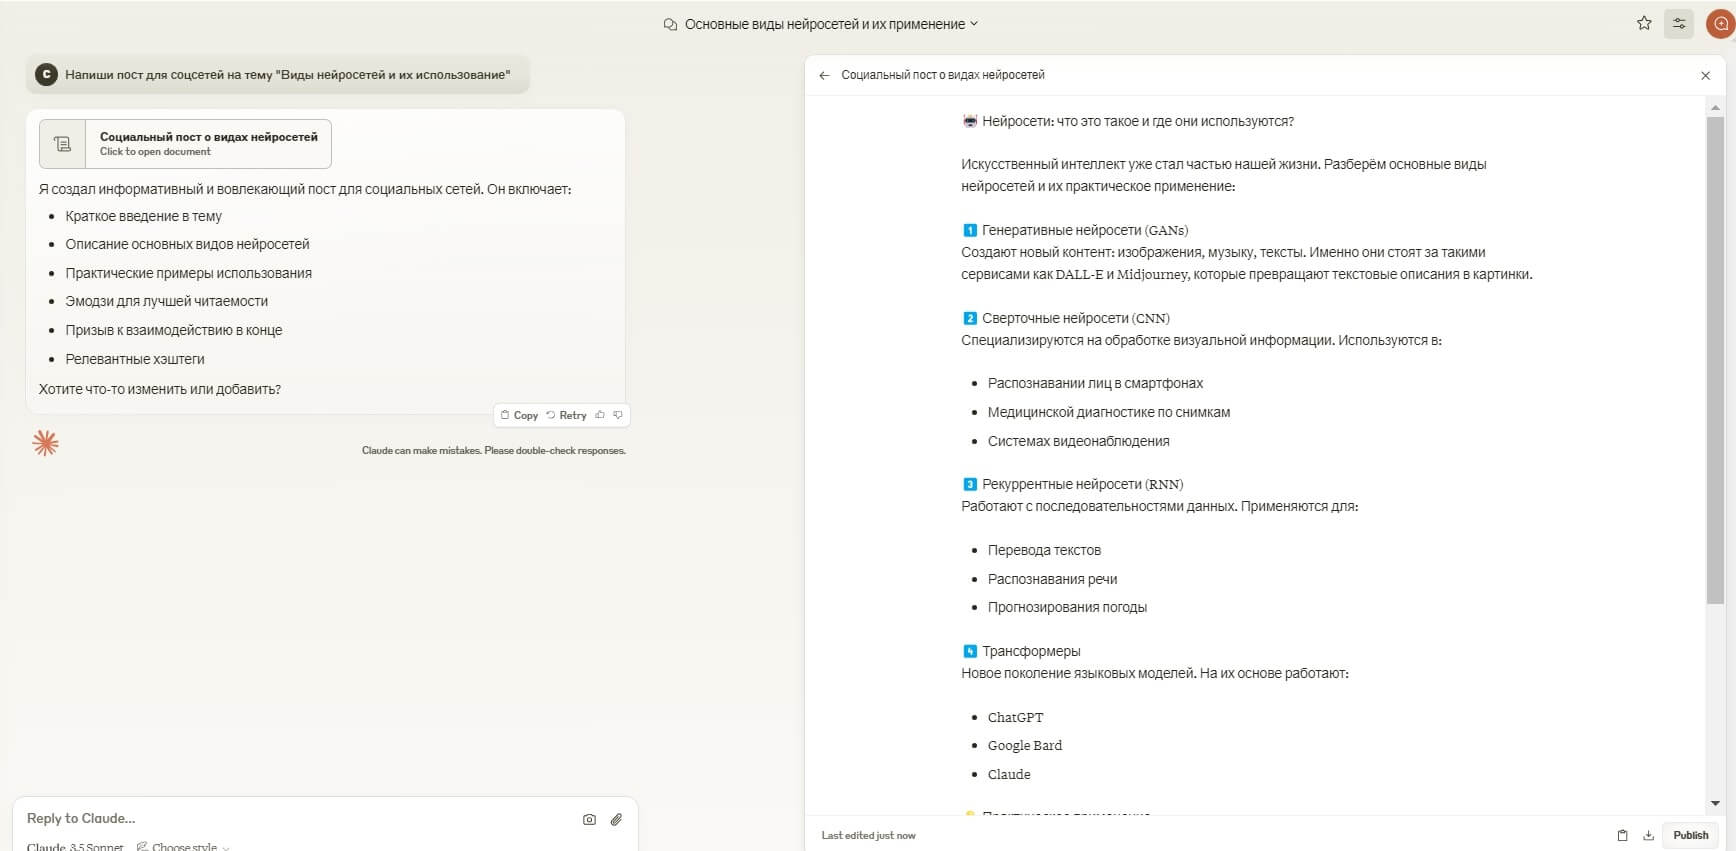Publish the artifact
Screen dimensions: 1736x851
[1691, 835]
